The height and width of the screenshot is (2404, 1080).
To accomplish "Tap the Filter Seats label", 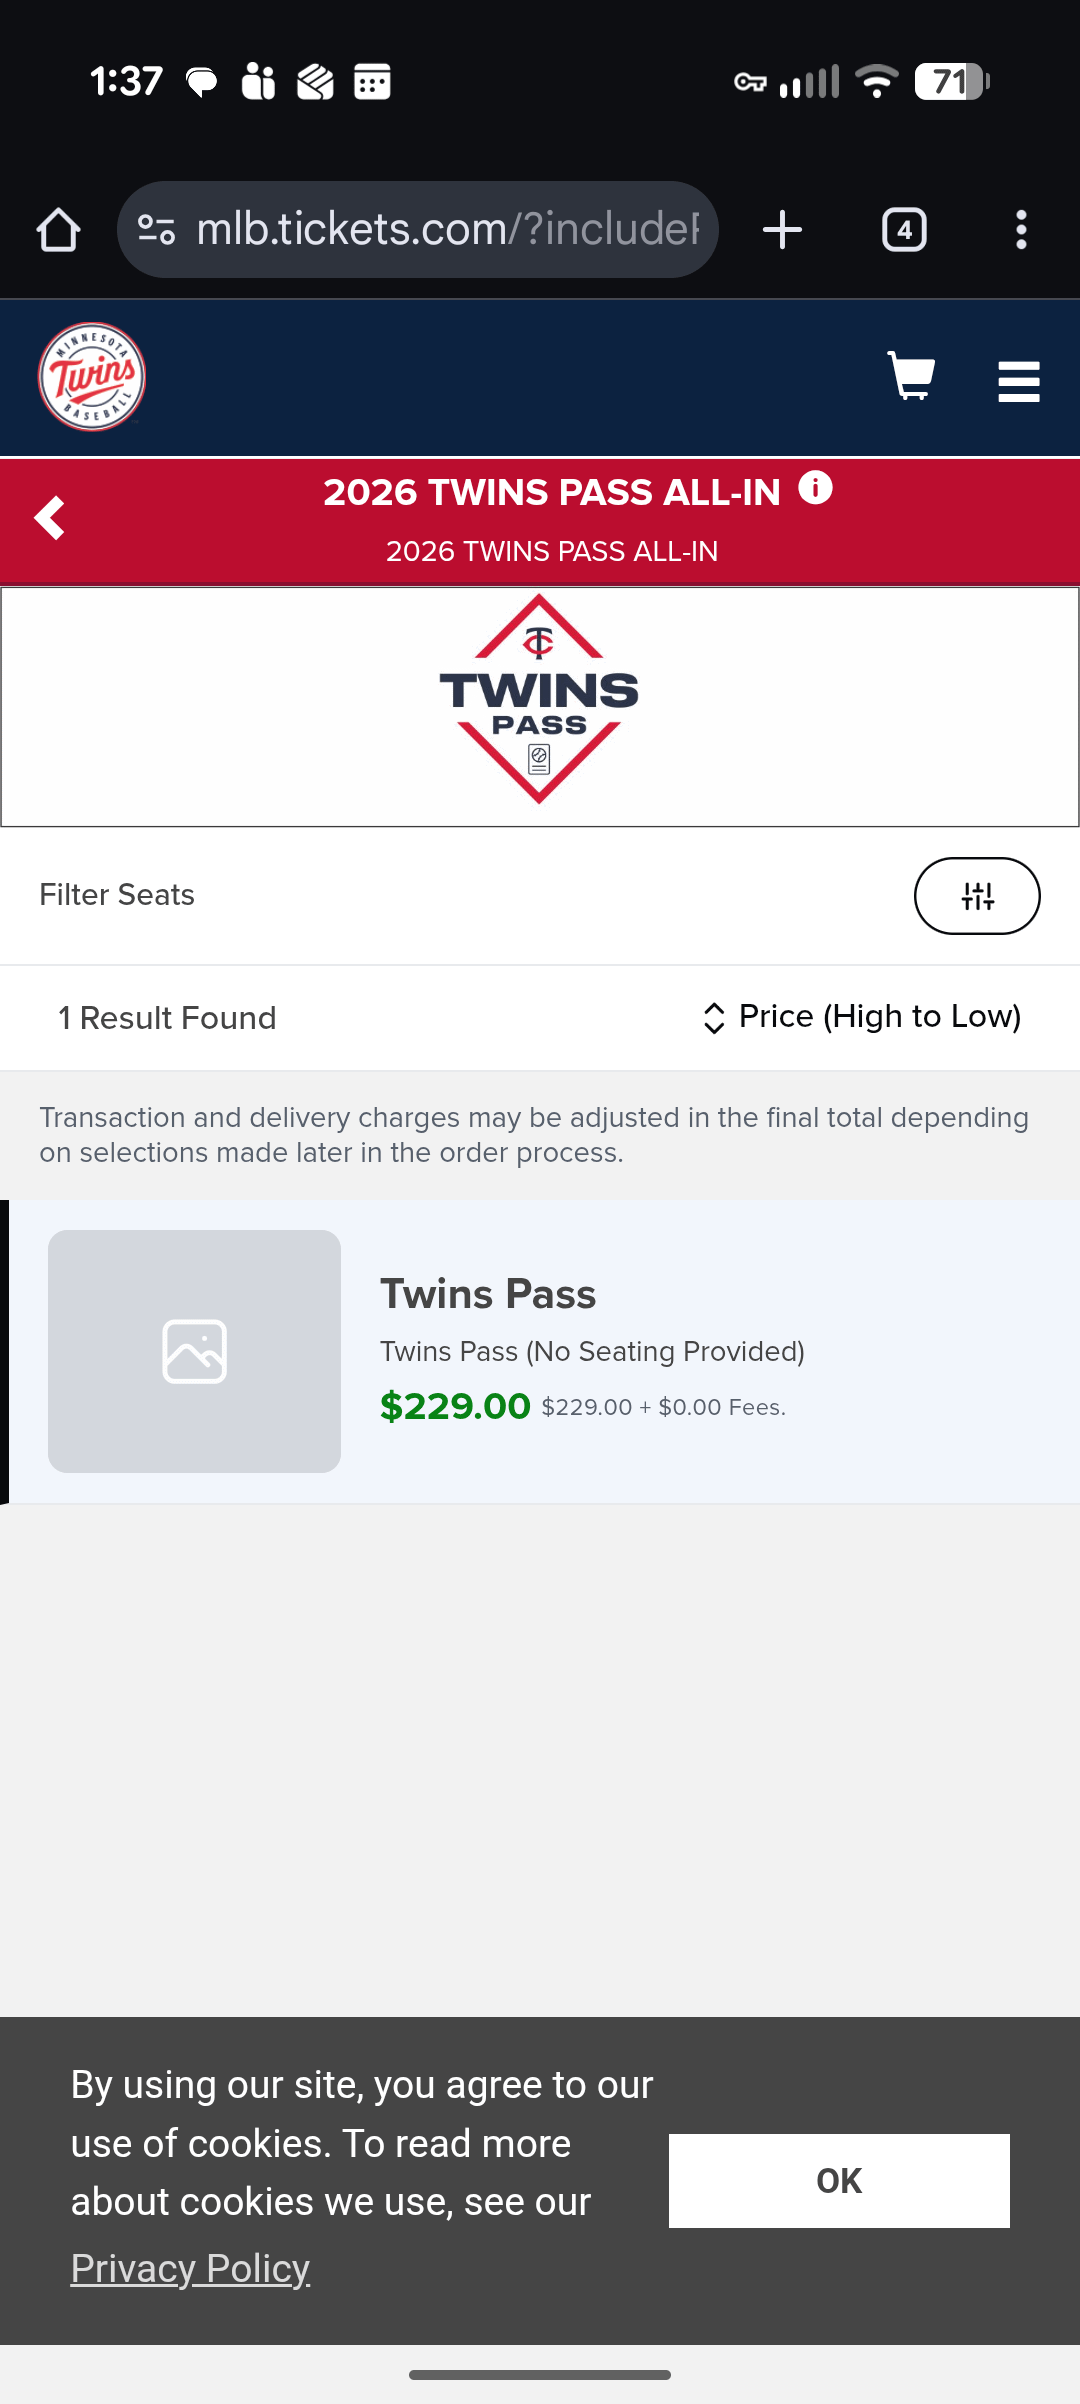I will click(x=117, y=895).
